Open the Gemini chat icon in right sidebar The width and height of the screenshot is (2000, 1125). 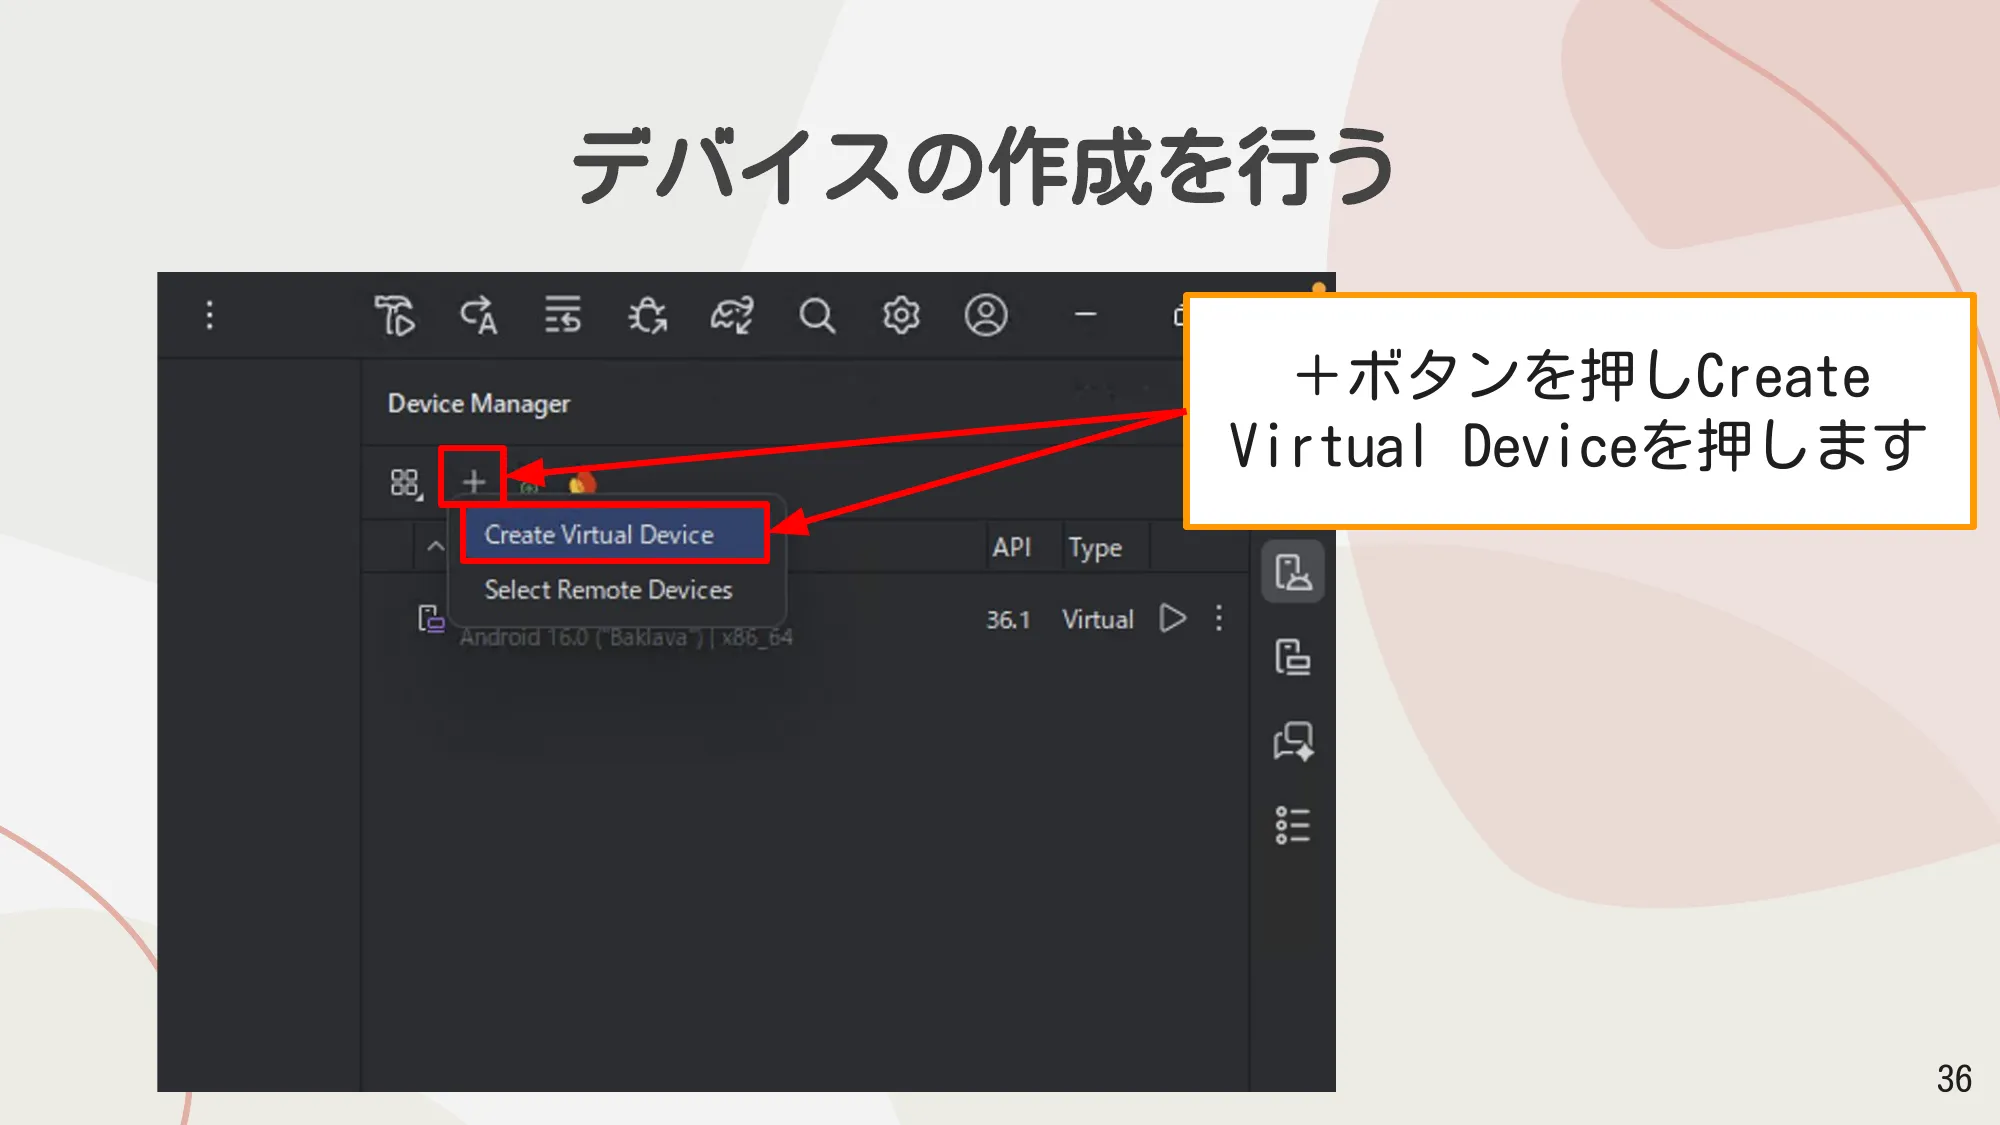coord(1293,742)
